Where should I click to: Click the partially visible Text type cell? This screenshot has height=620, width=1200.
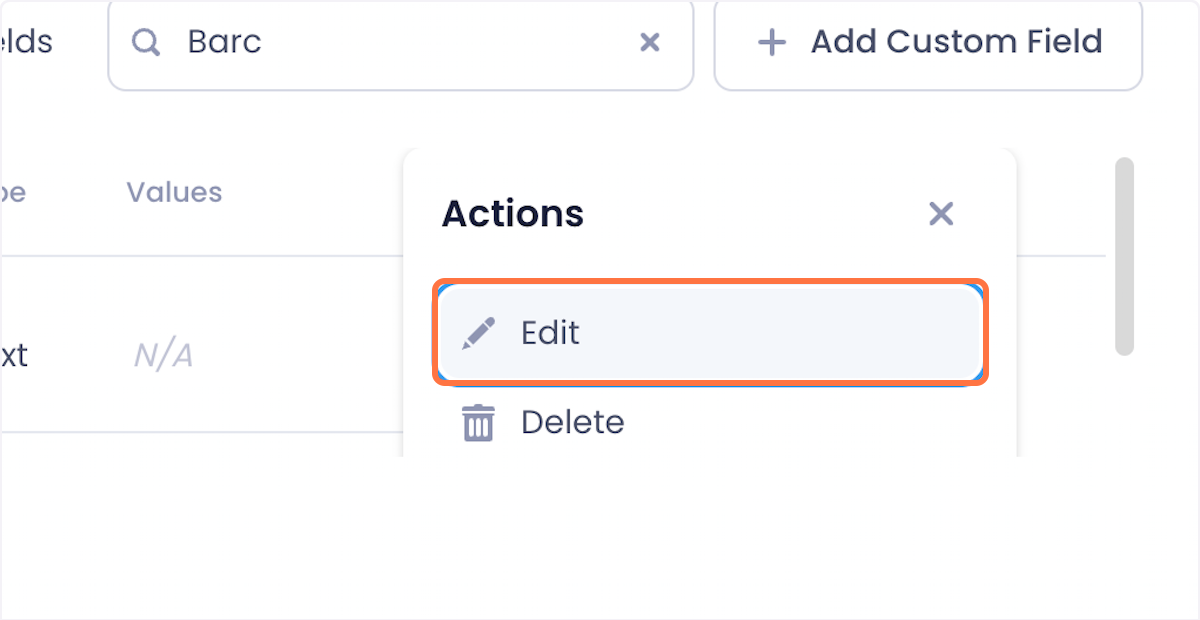click(x=14, y=356)
